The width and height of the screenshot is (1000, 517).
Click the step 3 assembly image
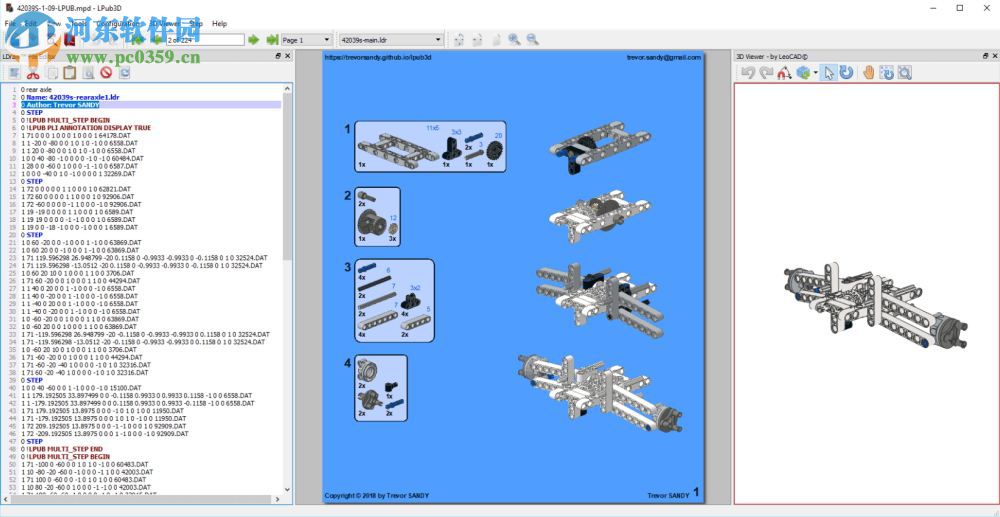[601, 298]
